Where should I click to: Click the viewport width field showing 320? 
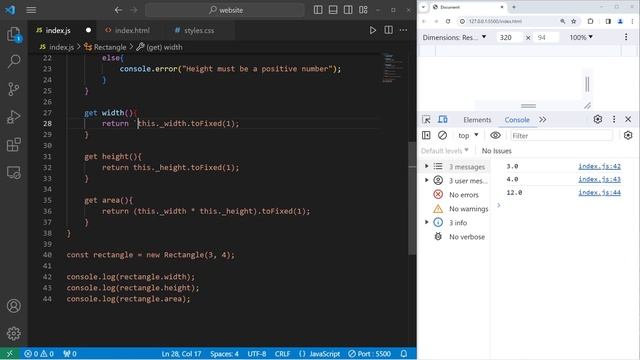point(509,37)
